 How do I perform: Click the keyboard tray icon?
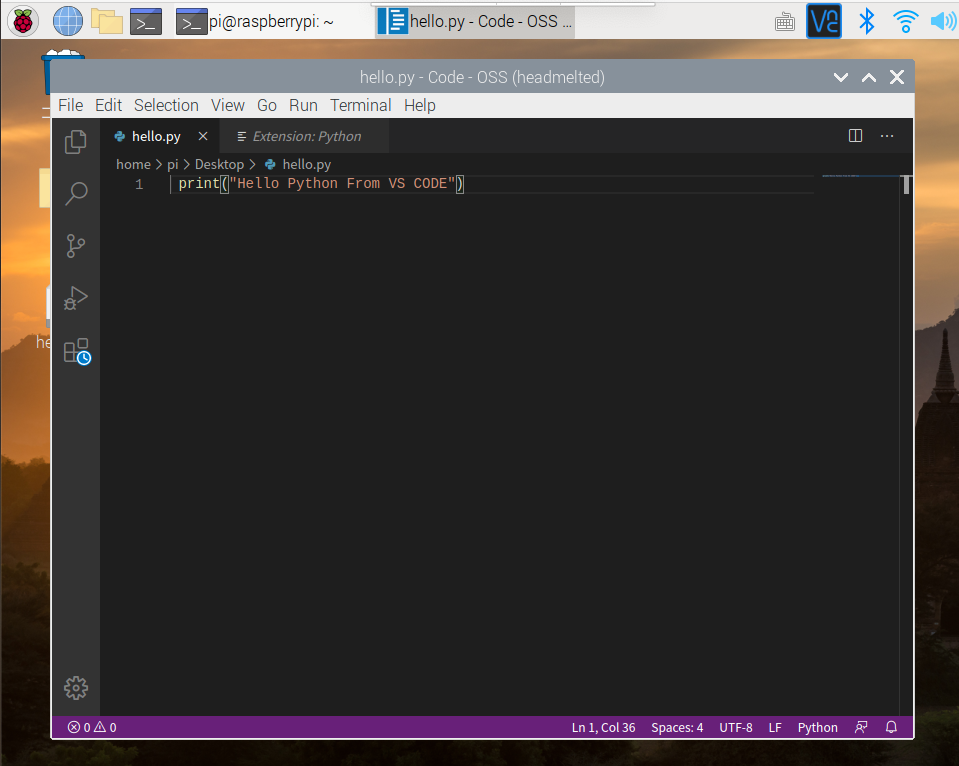pyautogui.click(x=785, y=23)
